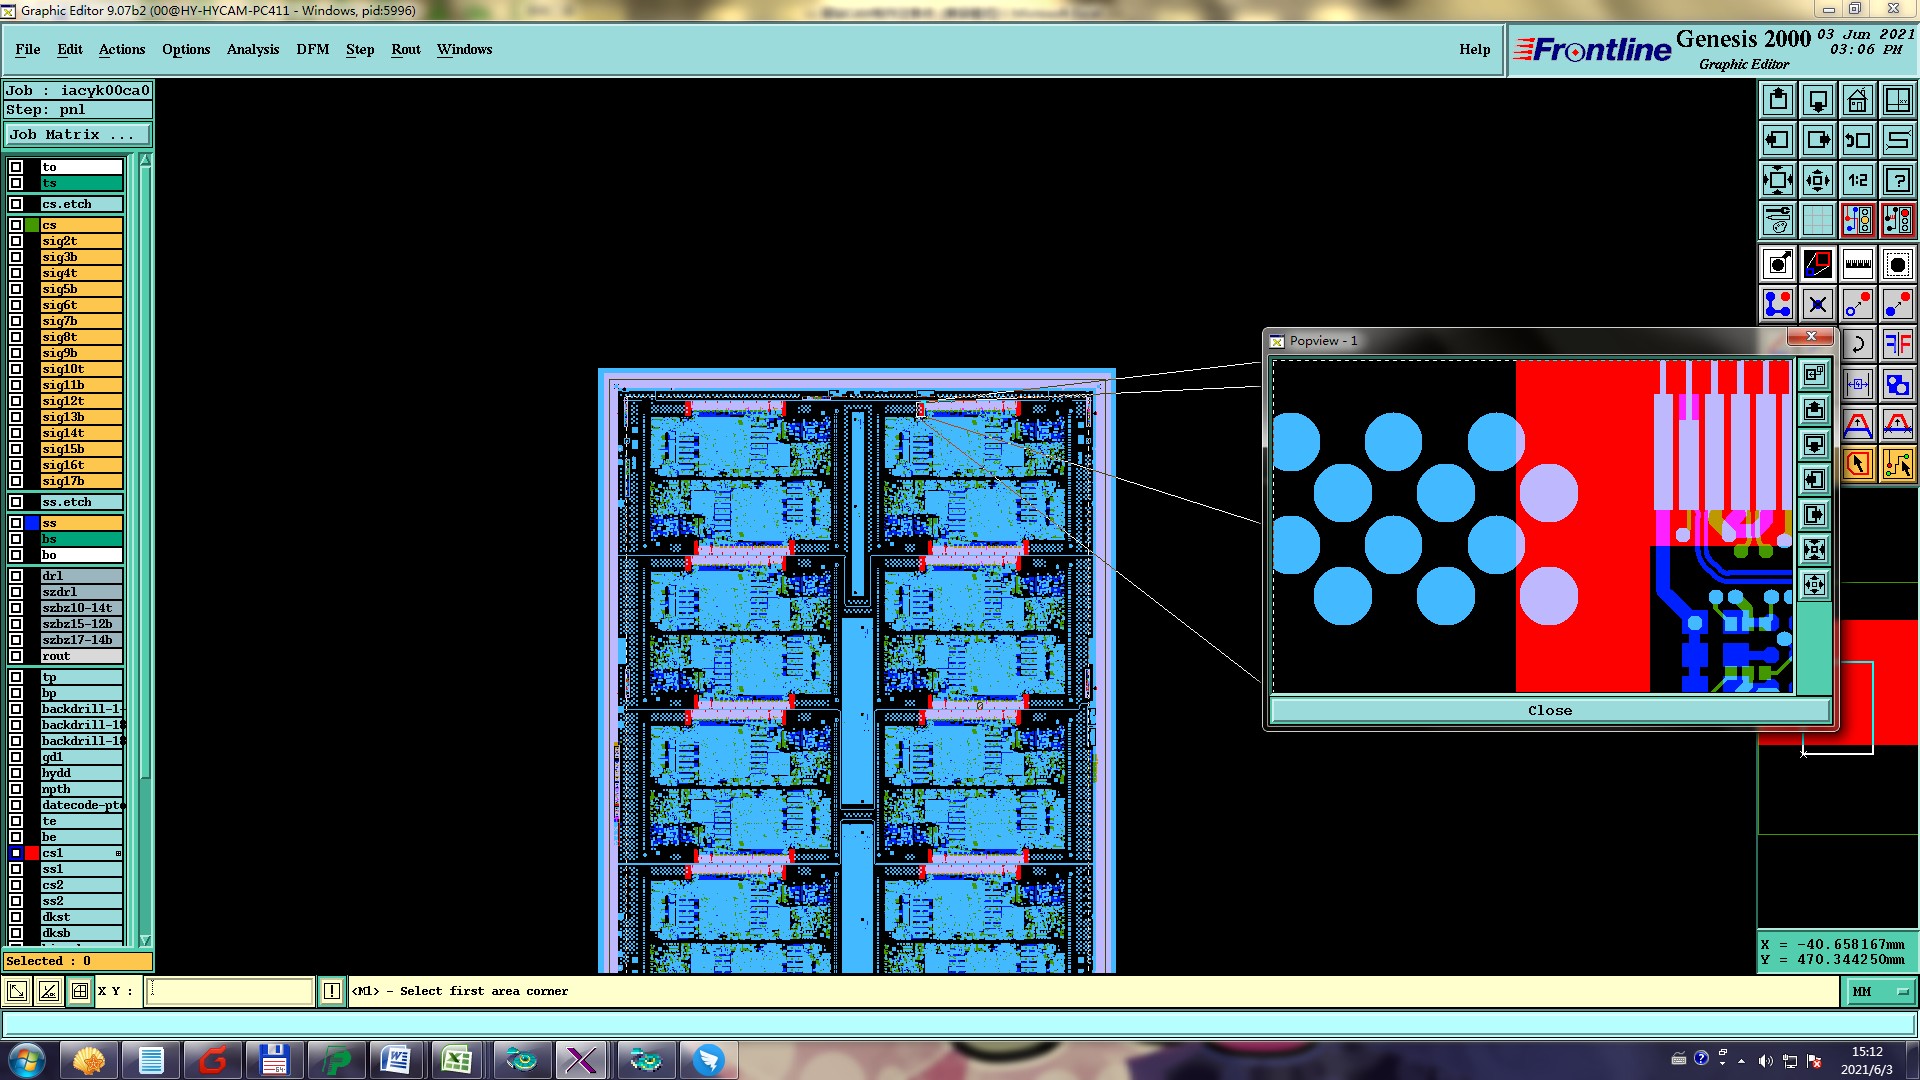Screen dimensions: 1920x1080
Task: Open the MM units dropdown
Action: (x=1880, y=991)
